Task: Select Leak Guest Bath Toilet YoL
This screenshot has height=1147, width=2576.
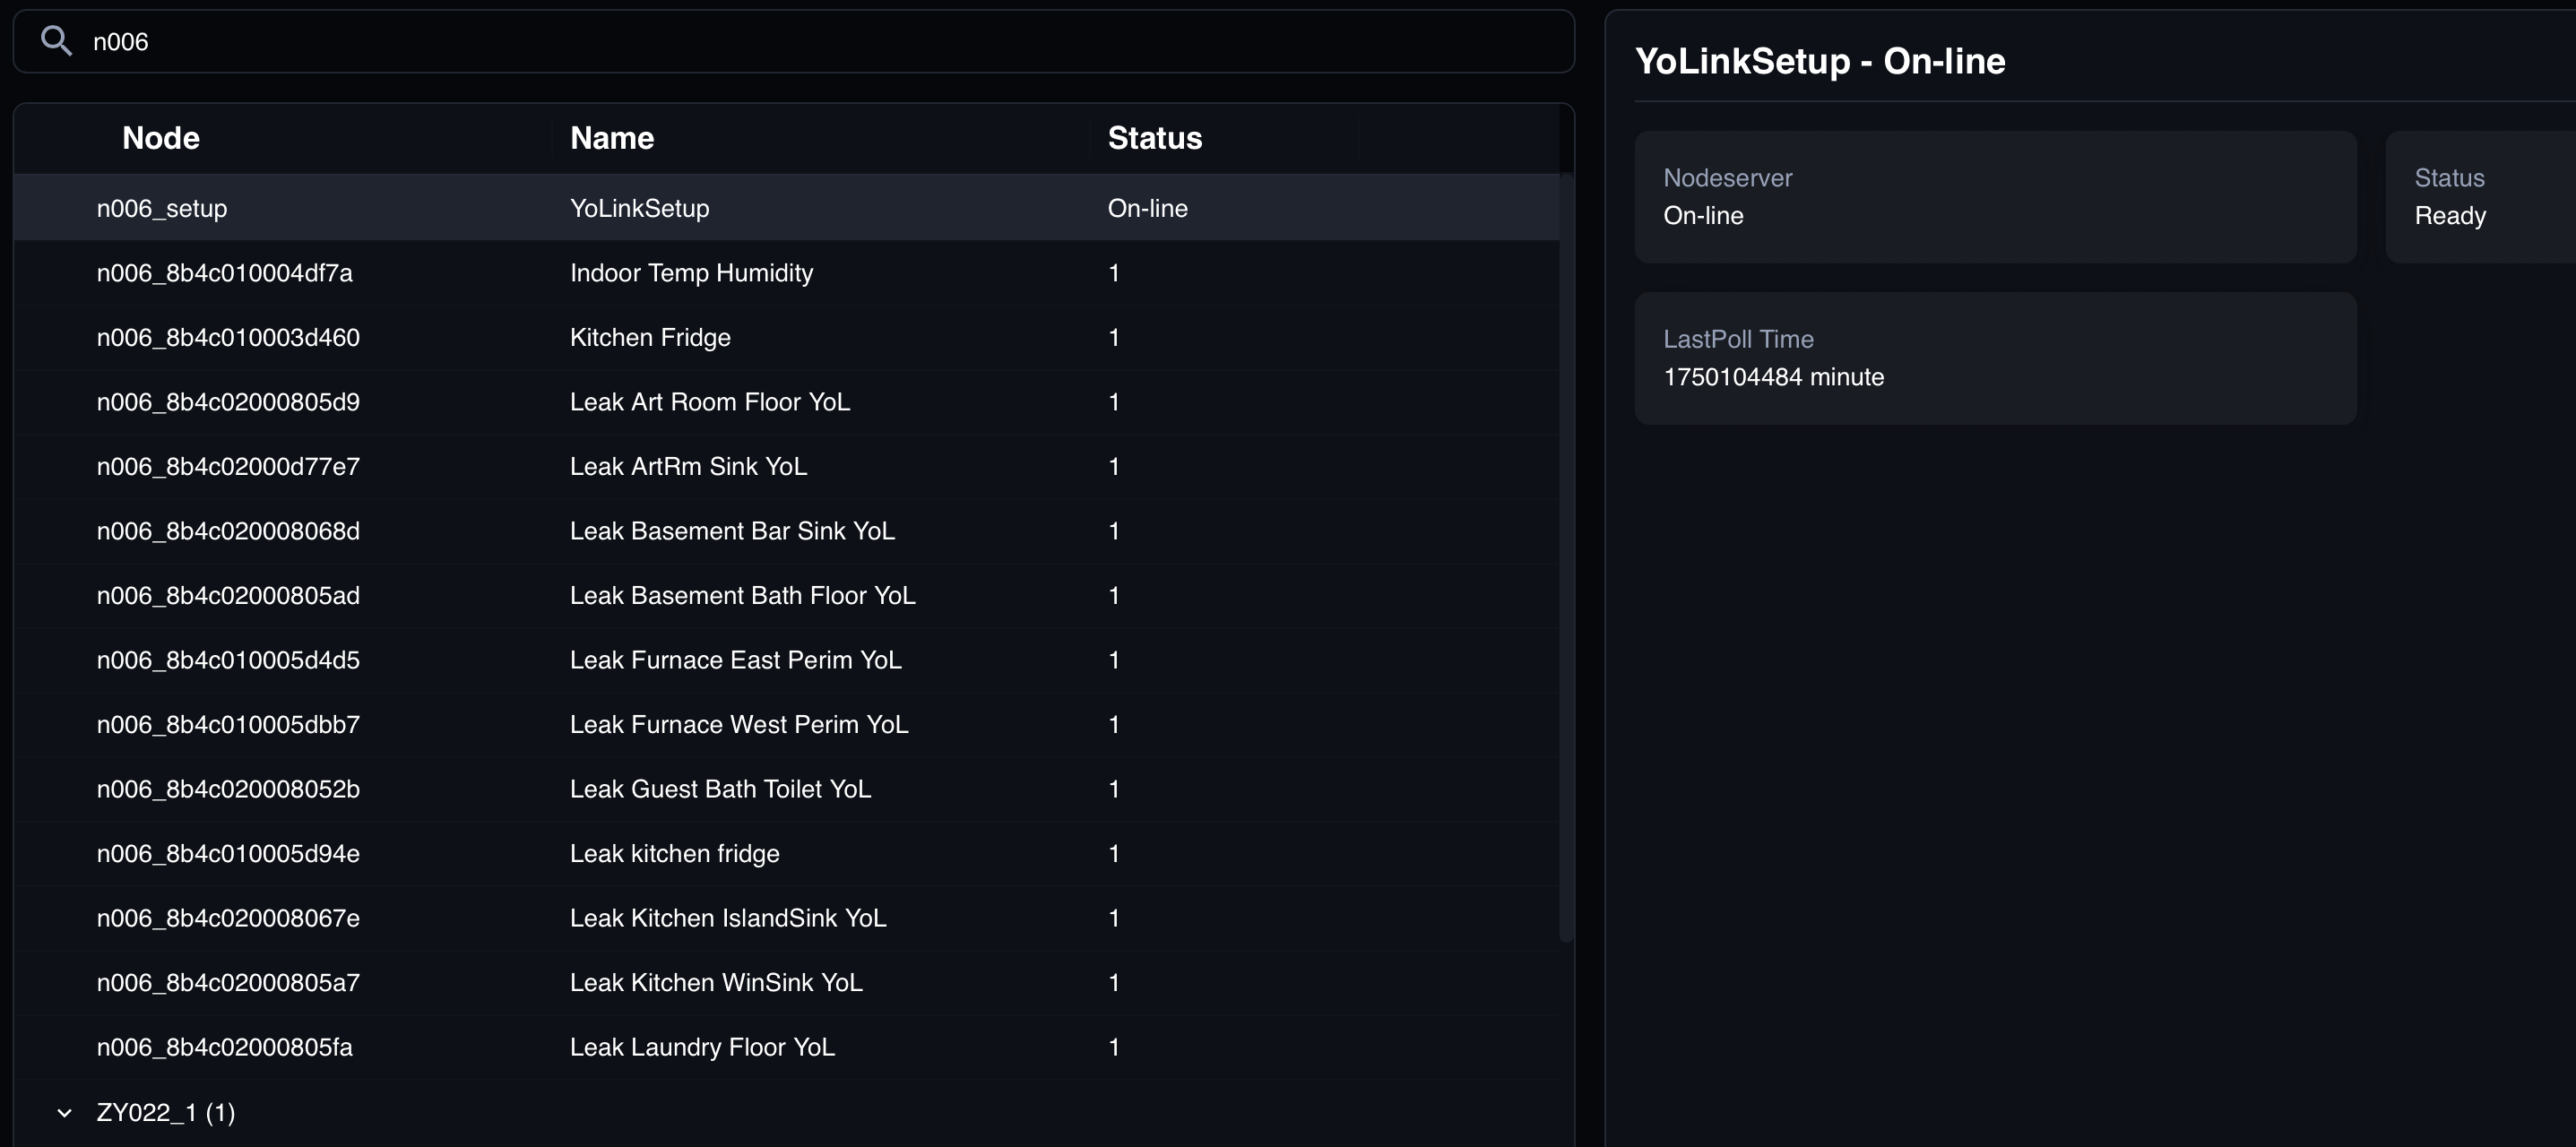Action: 720,789
